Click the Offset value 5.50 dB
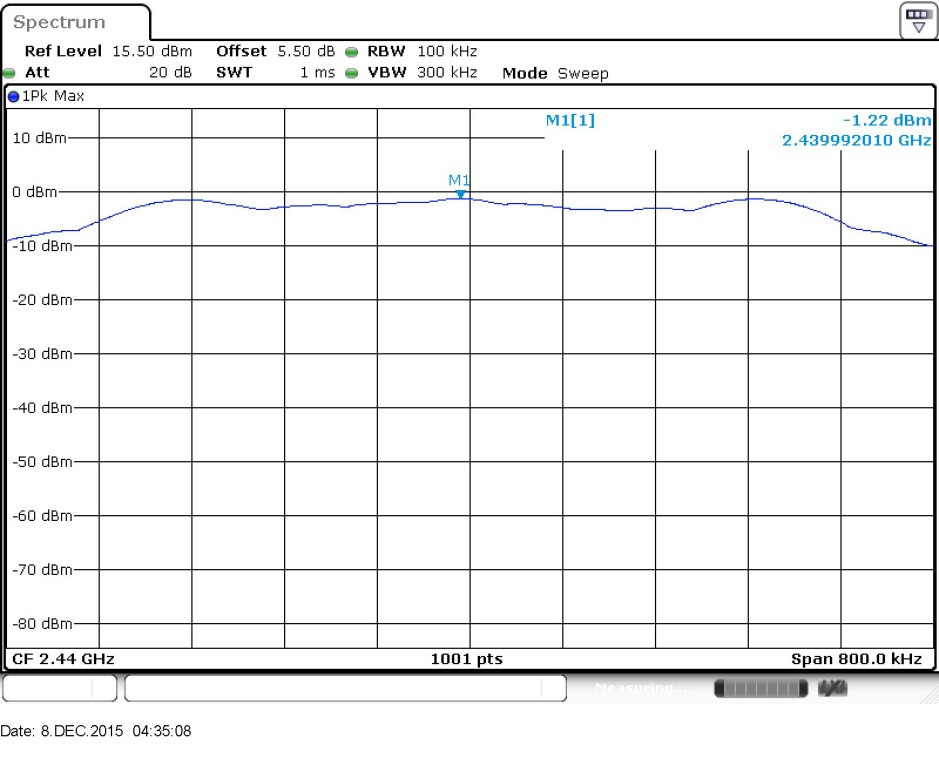The height and width of the screenshot is (758, 939). click(x=305, y=51)
